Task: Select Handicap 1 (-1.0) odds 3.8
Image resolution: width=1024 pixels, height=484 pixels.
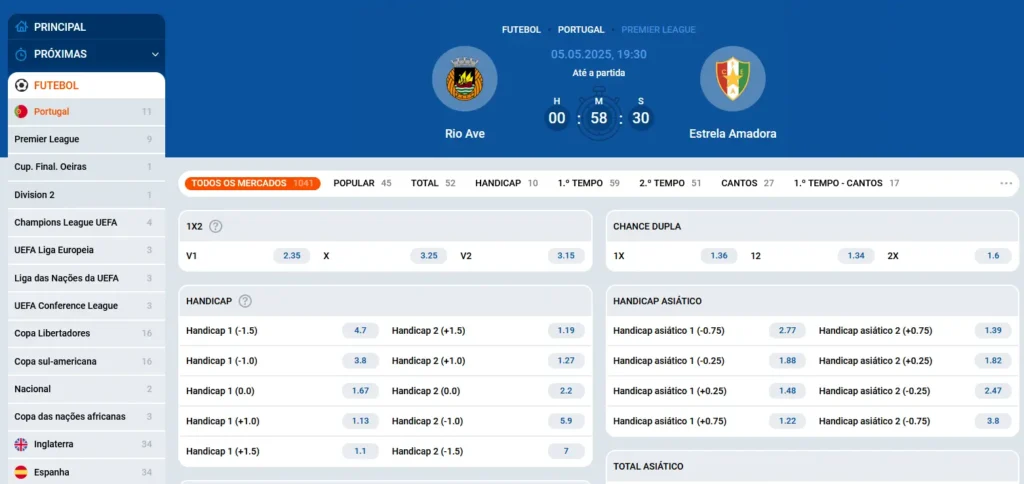Action: click(360, 361)
